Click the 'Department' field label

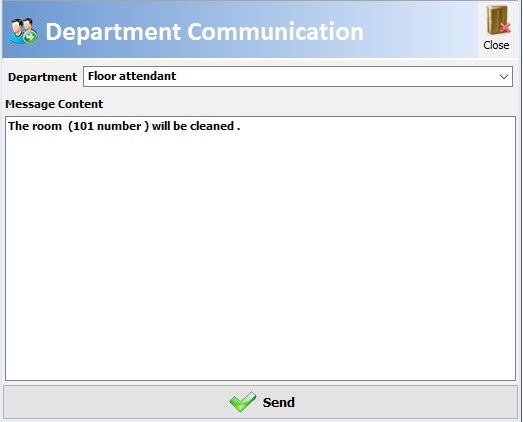coord(42,77)
